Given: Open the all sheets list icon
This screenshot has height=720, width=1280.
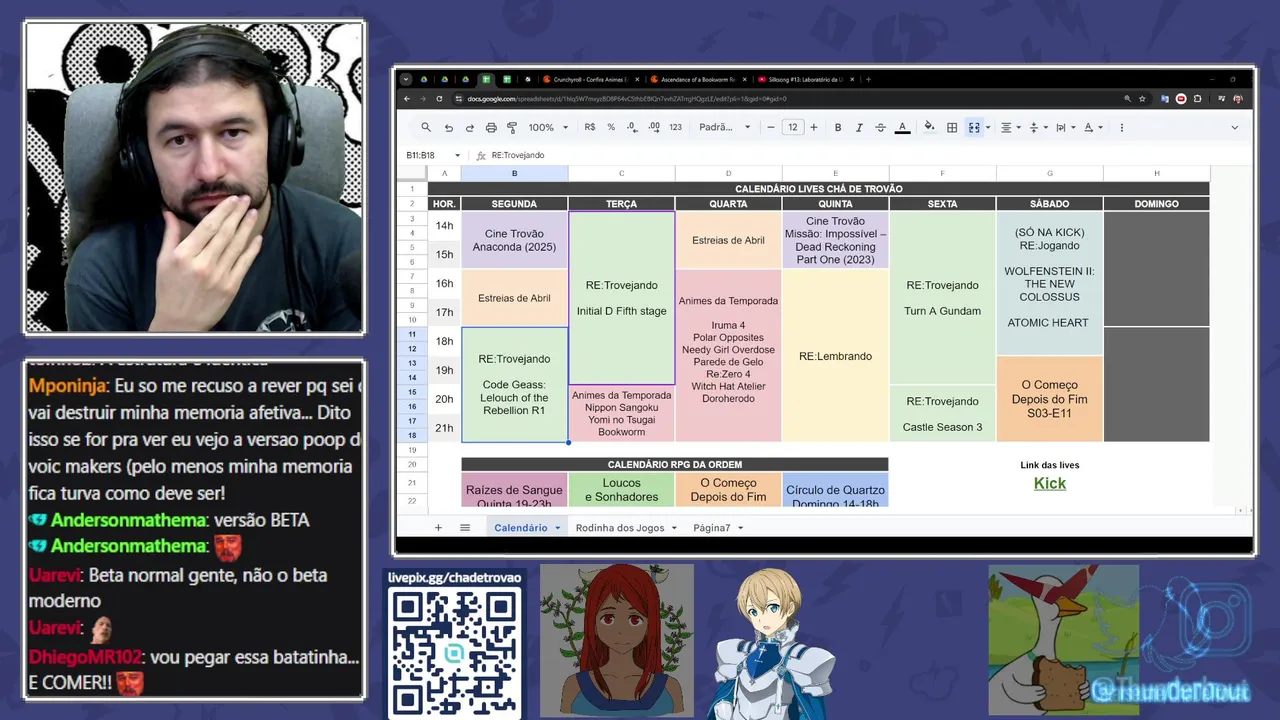Looking at the screenshot, I should click(465, 527).
